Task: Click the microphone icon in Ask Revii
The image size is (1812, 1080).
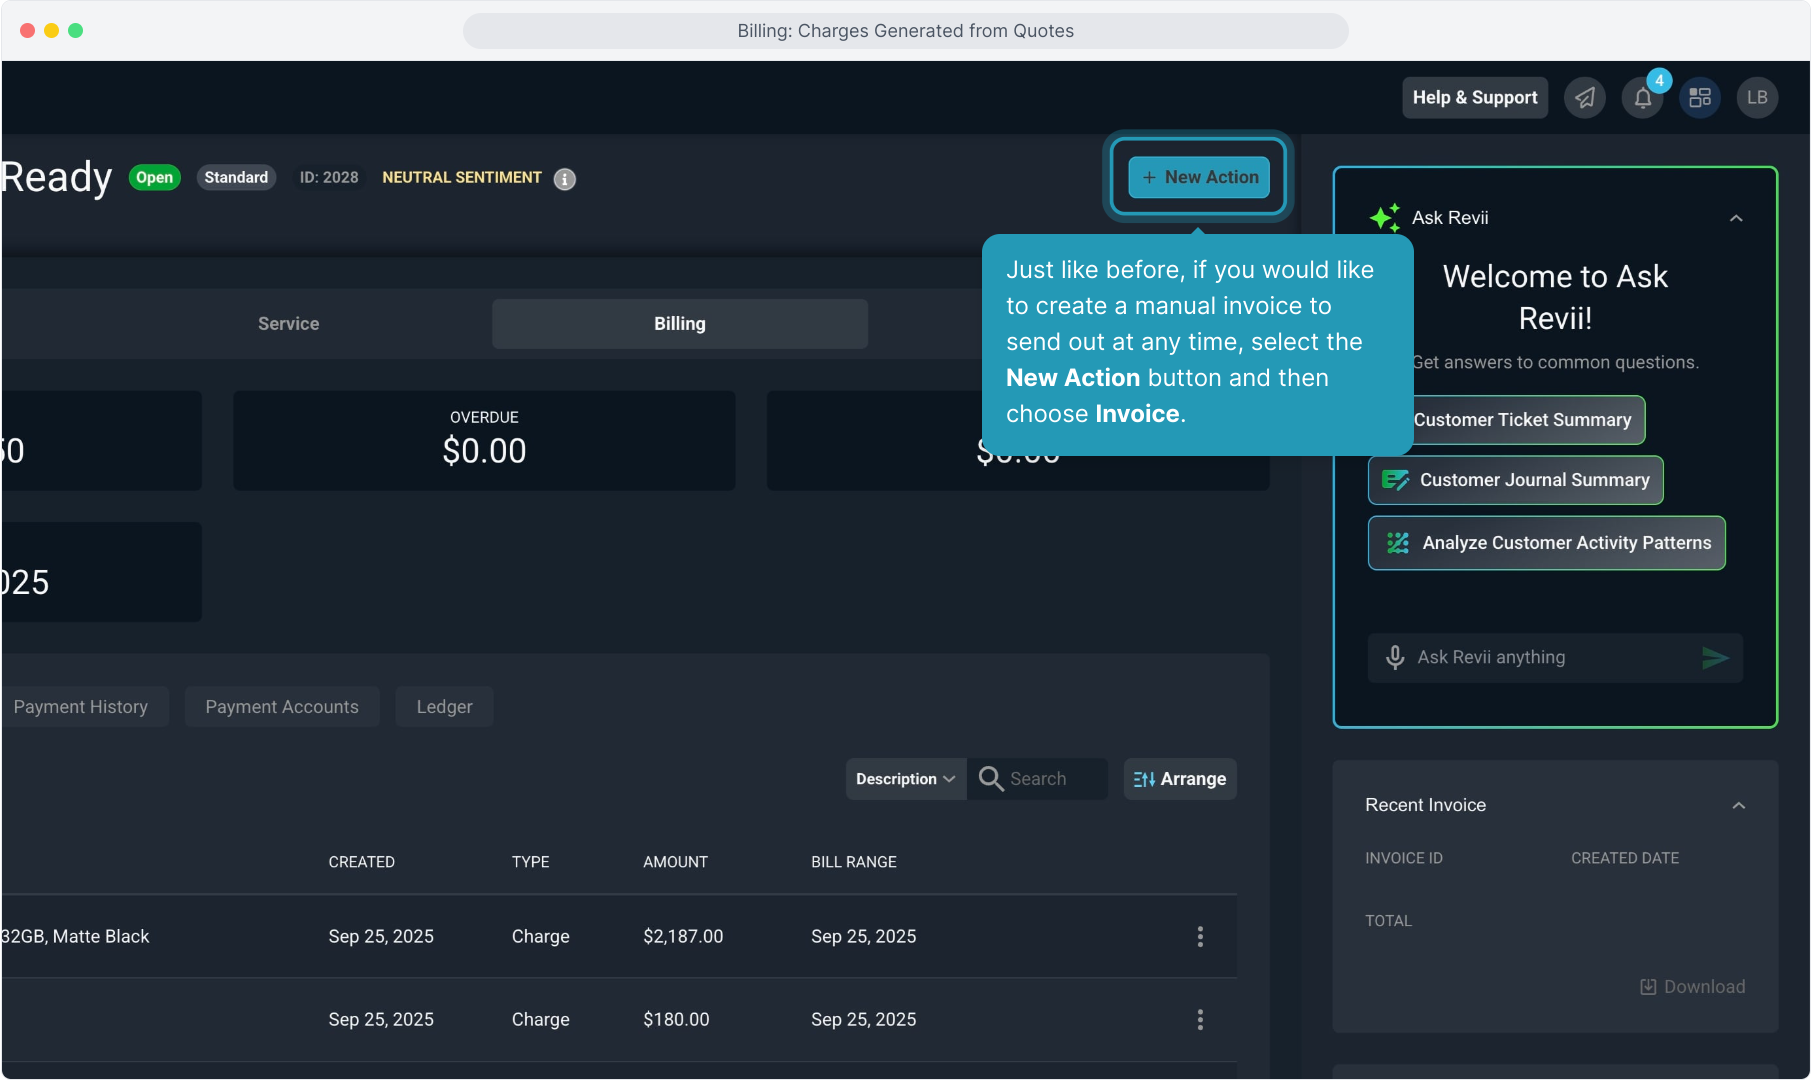Action: 1395,657
